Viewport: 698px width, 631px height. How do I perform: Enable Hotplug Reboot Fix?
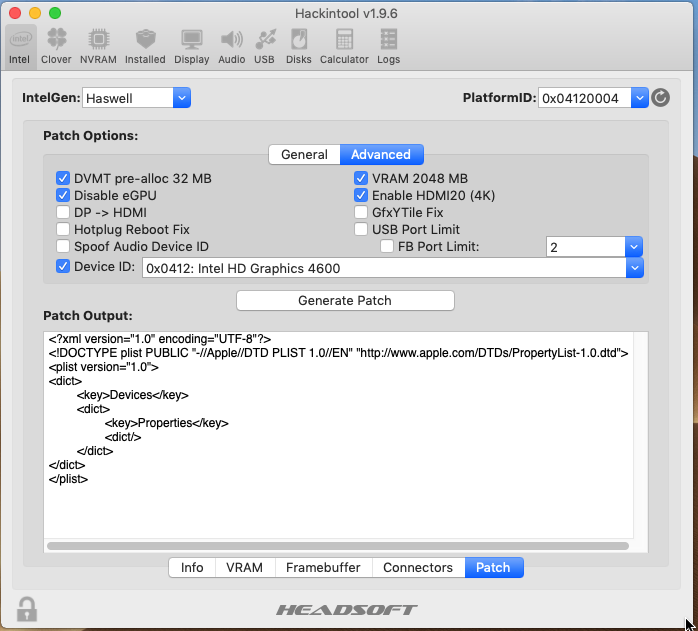(63, 229)
